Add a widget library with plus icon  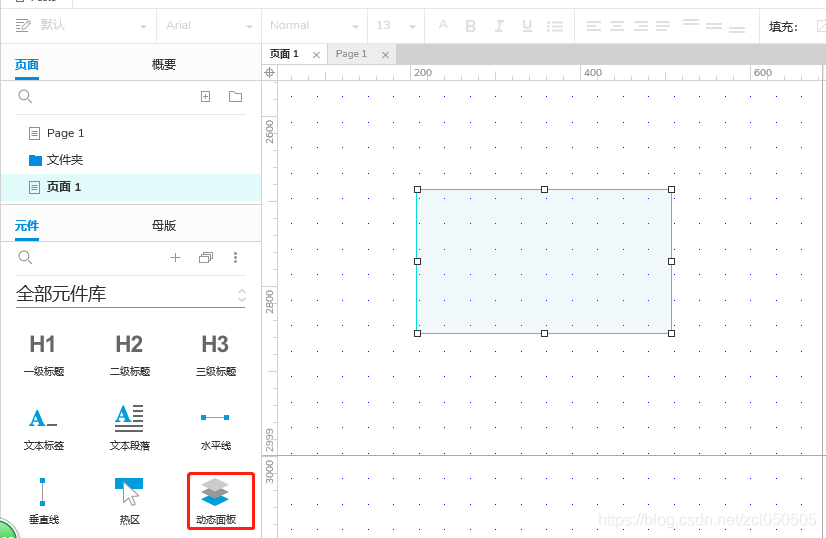175,257
